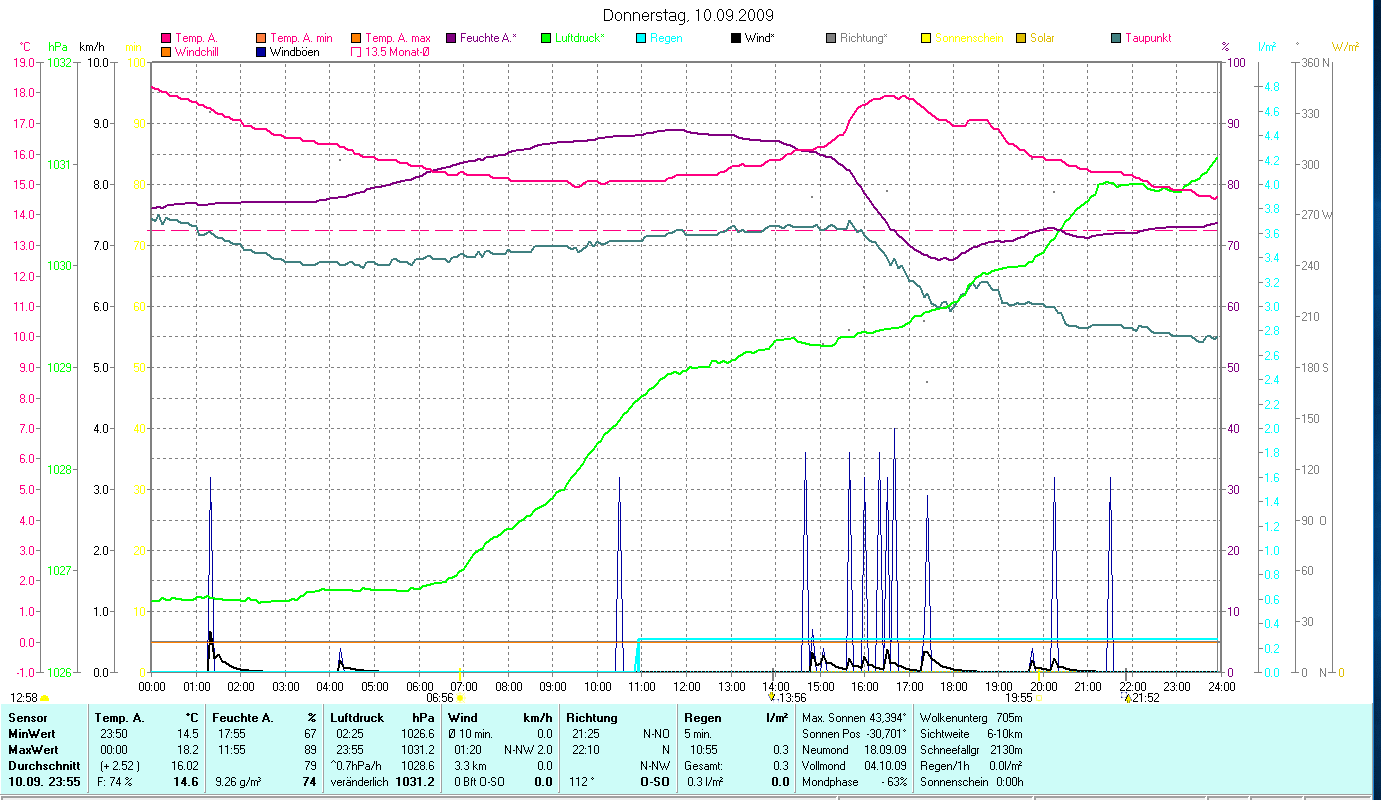Click the chart title Donnerstag, 10.09.2009
The image size is (1381, 800).
(689, 16)
